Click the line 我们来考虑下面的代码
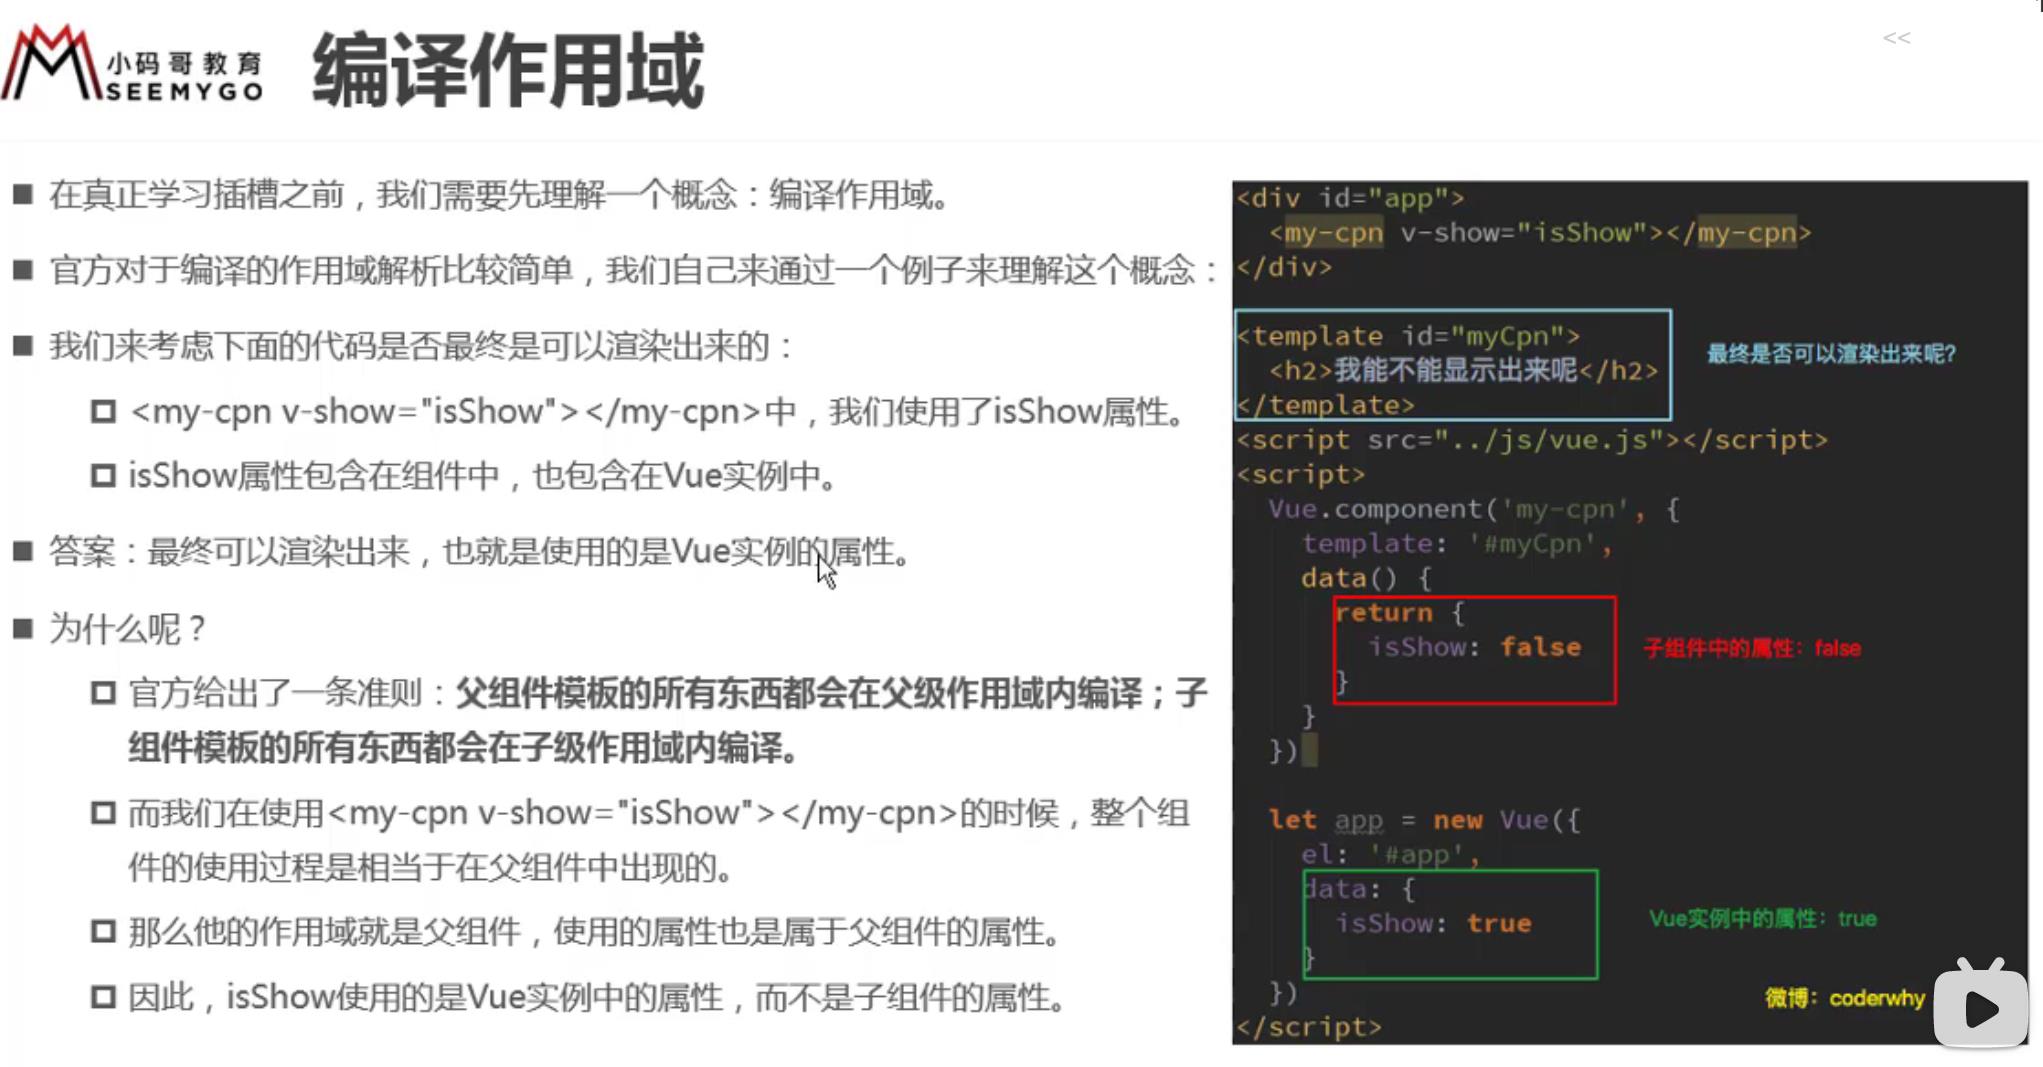 421,347
